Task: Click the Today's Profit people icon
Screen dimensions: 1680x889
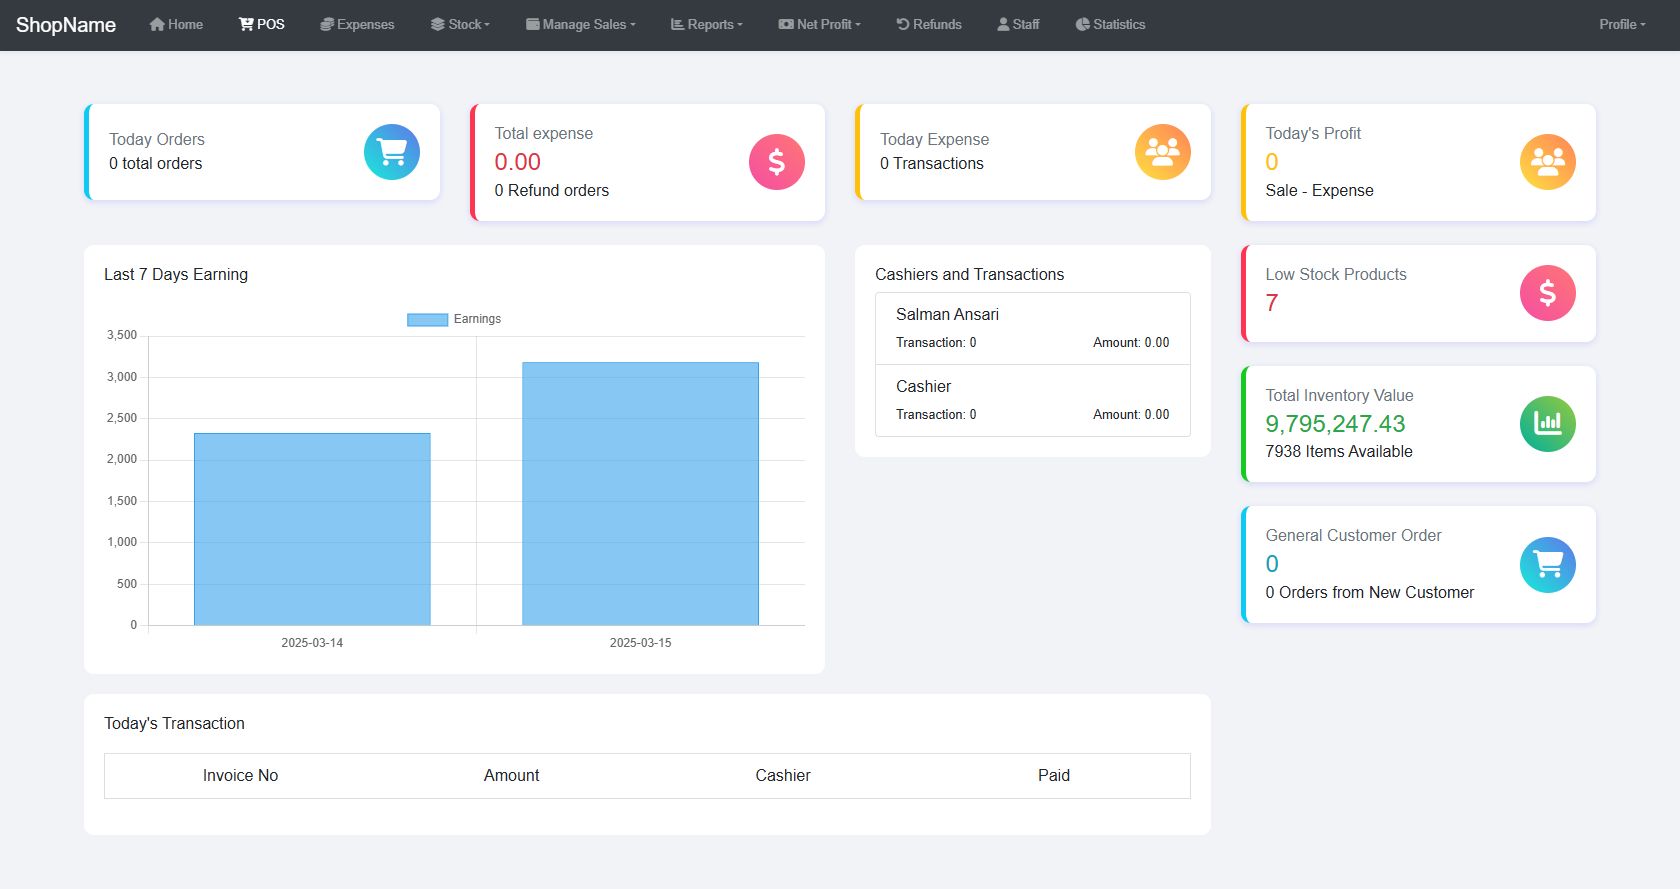Action: pyautogui.click(x=1548, y=162)
